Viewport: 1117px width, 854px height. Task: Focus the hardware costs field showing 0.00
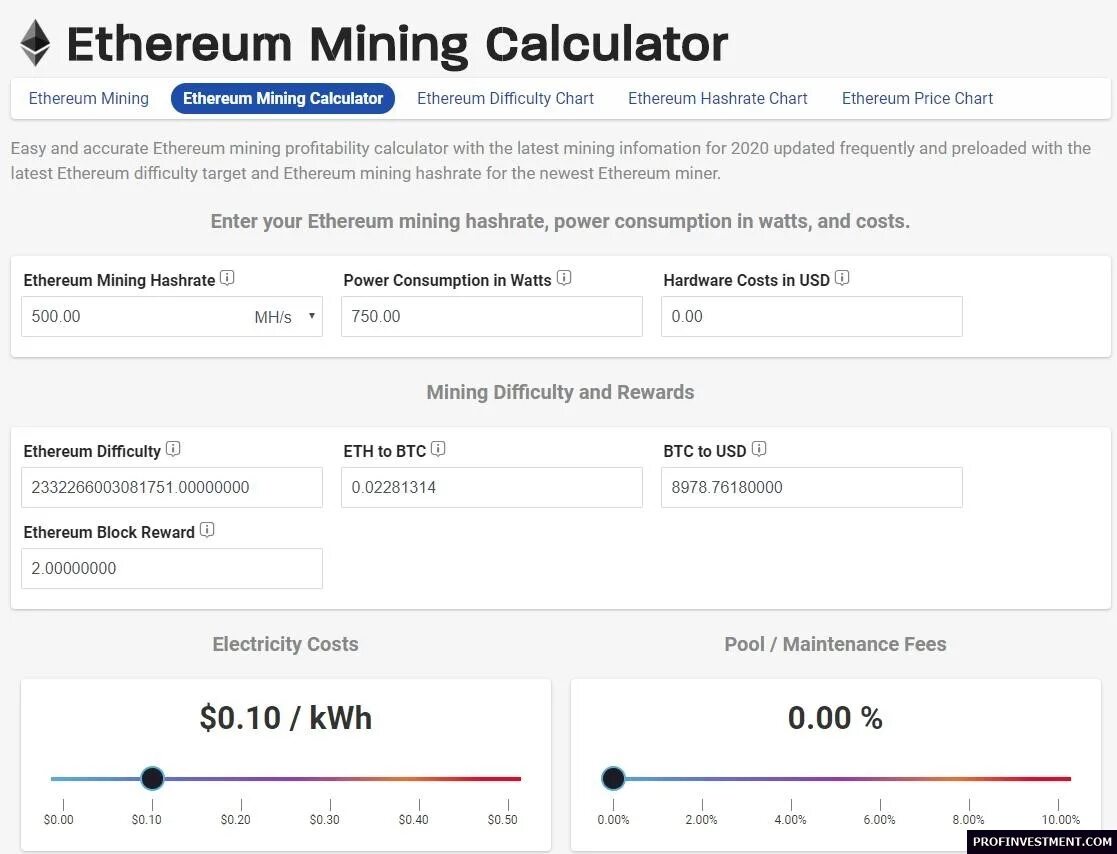coord(811,317)
